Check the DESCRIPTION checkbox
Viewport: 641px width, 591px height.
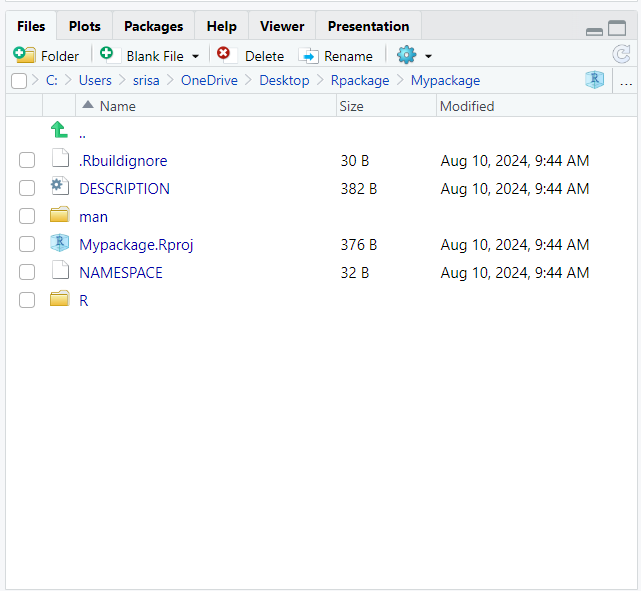tap(27, 188)
